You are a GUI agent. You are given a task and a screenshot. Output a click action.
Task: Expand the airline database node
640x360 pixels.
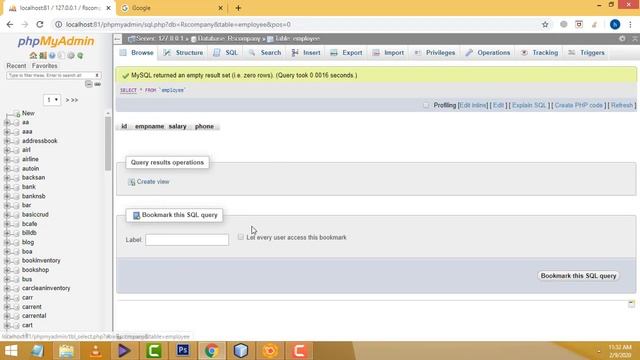[7, 159]
